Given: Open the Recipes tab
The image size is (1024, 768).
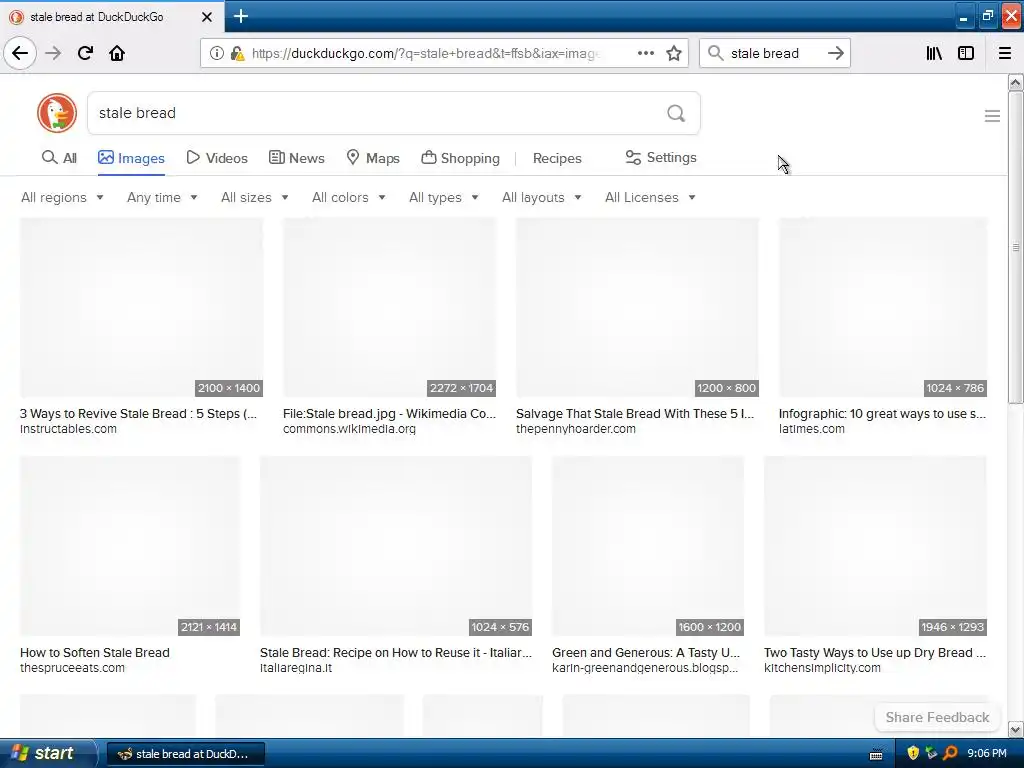Looking at the screenshot, I should tap(557, 158).
